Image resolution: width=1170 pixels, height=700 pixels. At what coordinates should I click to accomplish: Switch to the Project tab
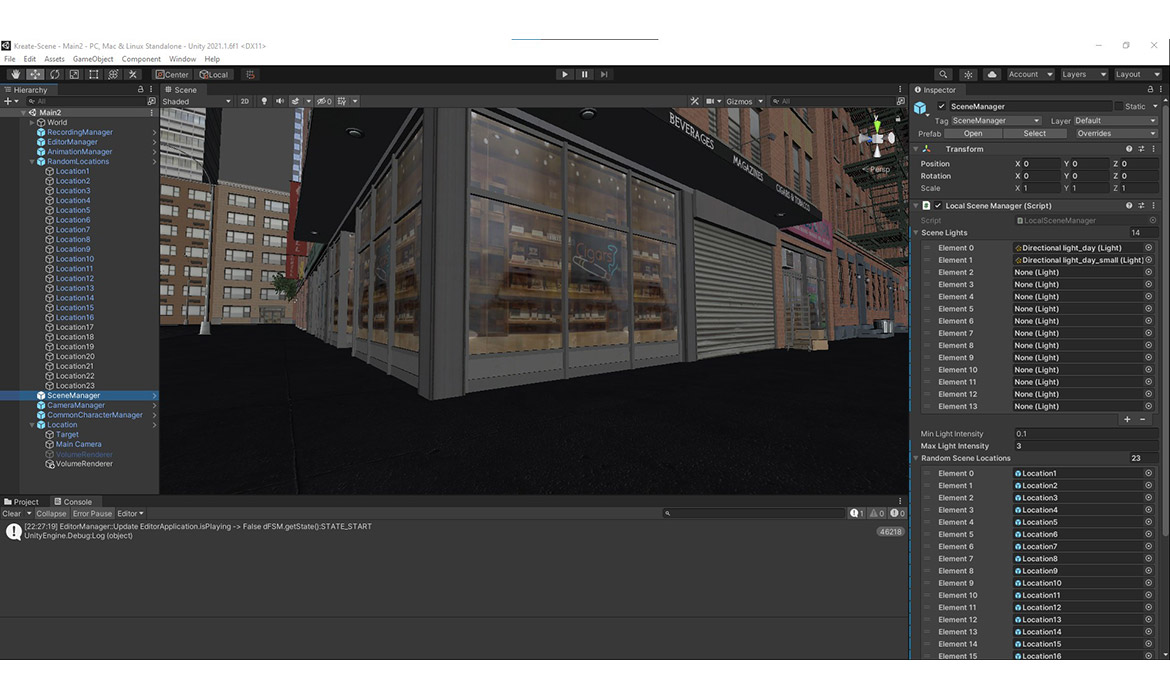click(22, 502)
